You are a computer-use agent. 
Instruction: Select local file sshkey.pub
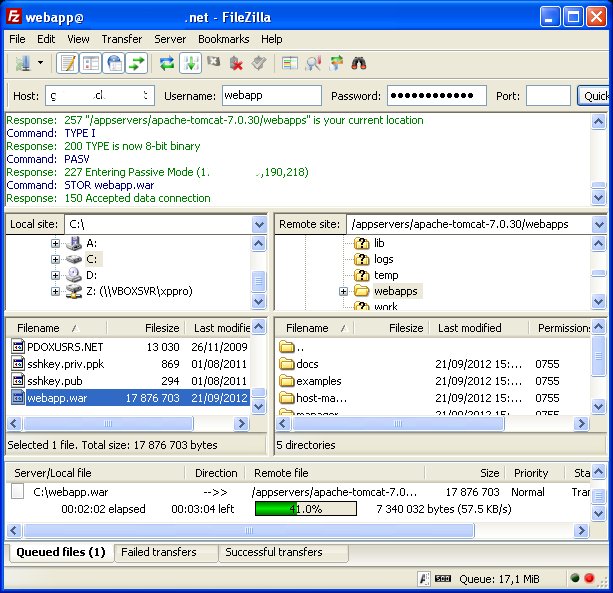tap(130, 381)
